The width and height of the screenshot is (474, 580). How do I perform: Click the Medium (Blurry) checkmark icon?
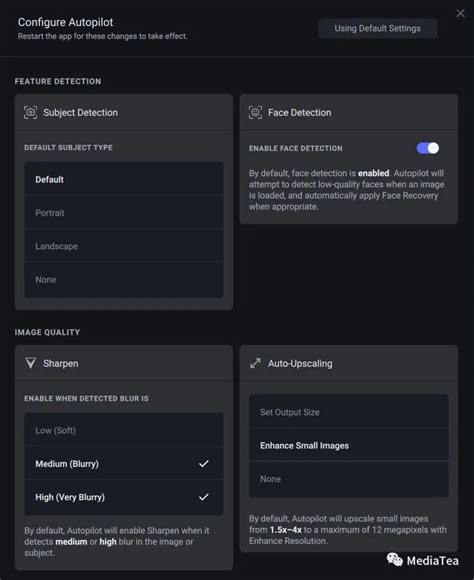pyautogui.click(x=204, y=463)
